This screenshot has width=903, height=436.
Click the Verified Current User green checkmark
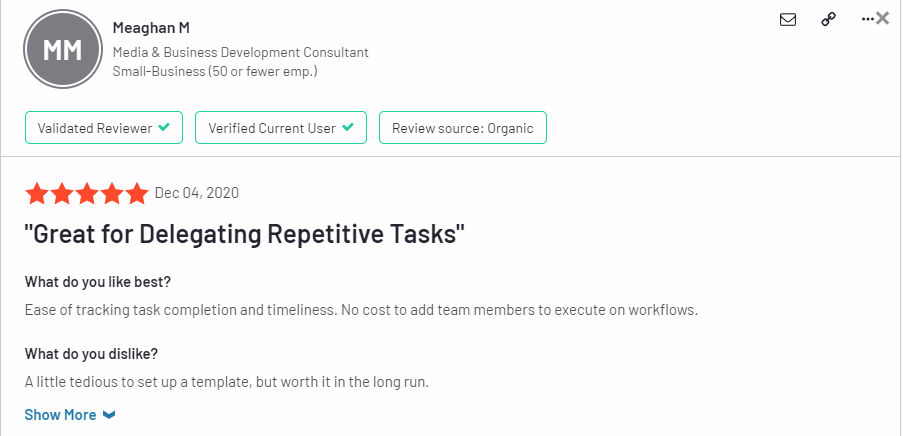tap(347, 127)
